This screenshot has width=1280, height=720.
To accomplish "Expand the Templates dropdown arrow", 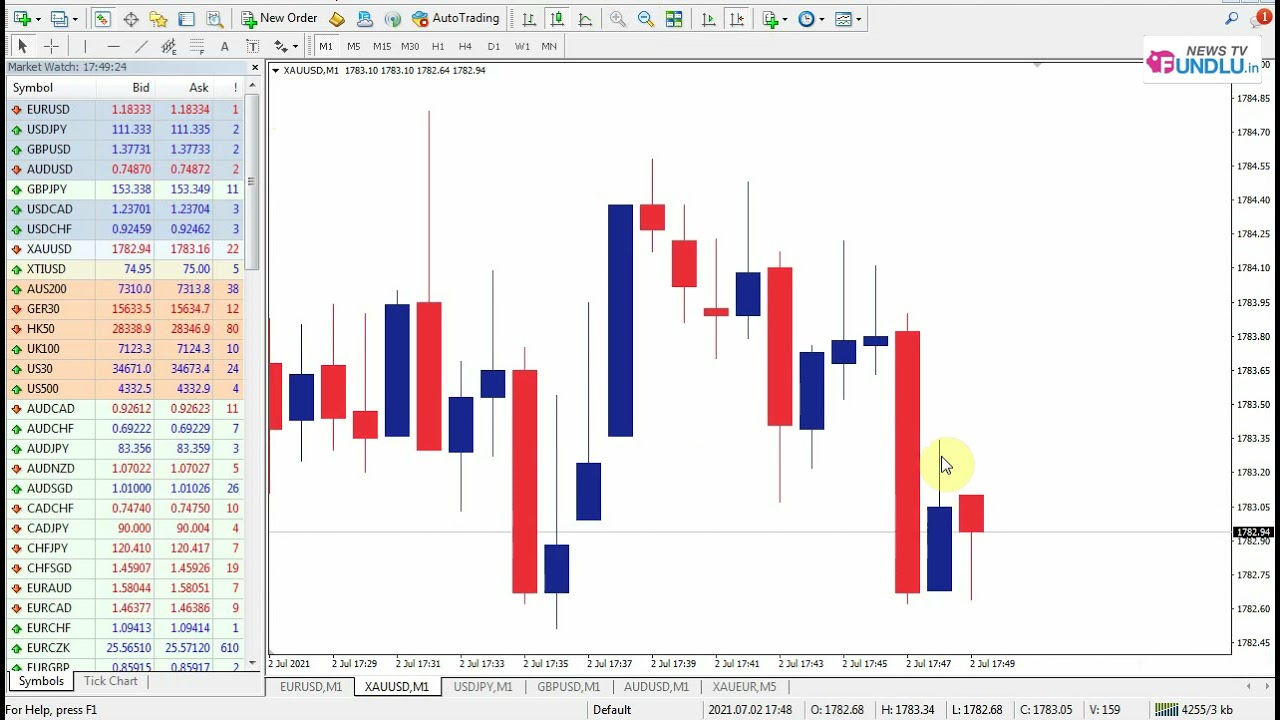I will (x=858, y=18).
